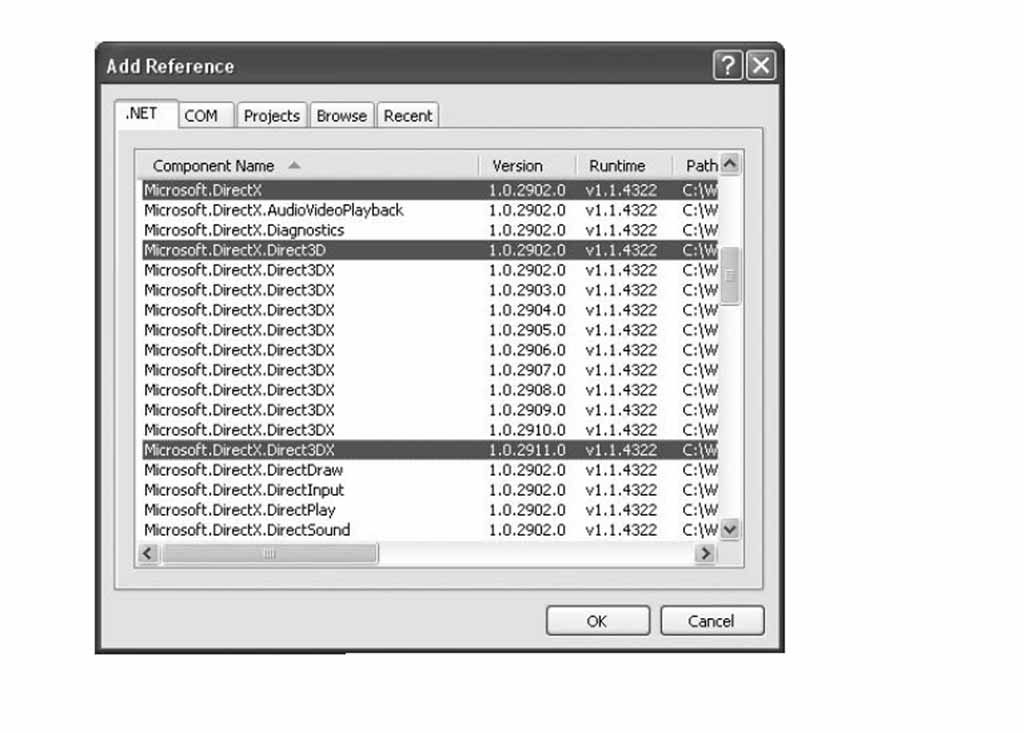
Task: Click the horizontal scrollbar thumb
Action: (270, 554)
